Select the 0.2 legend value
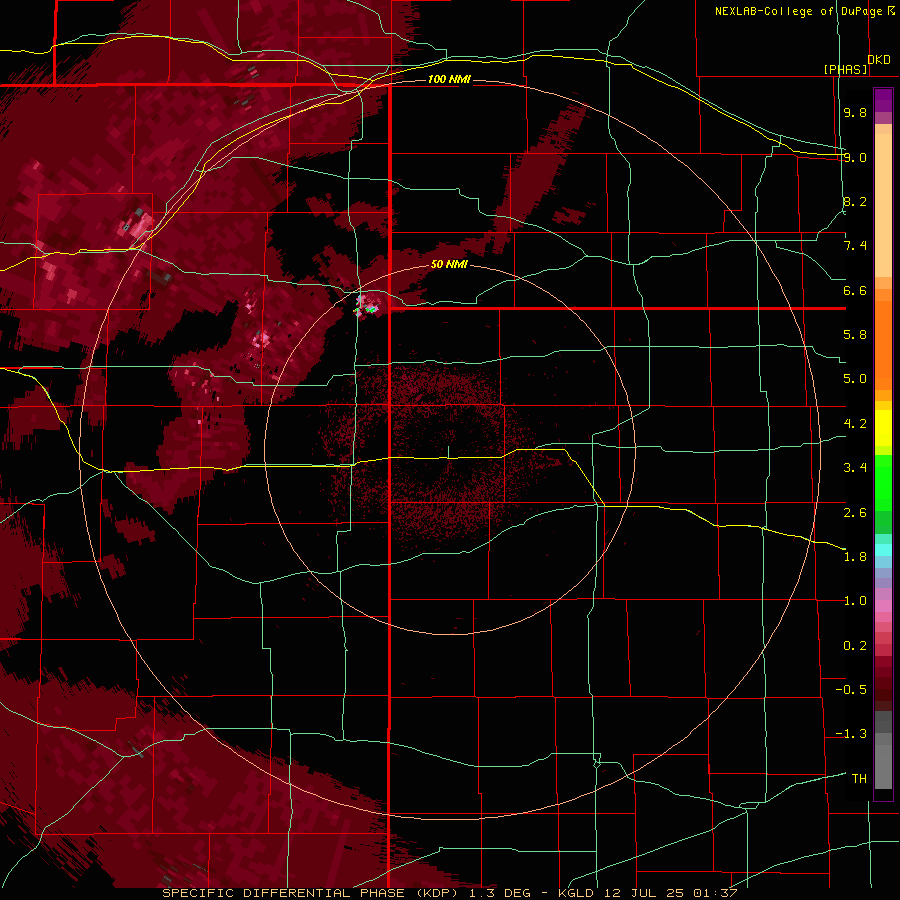 [x=855, y=646]
